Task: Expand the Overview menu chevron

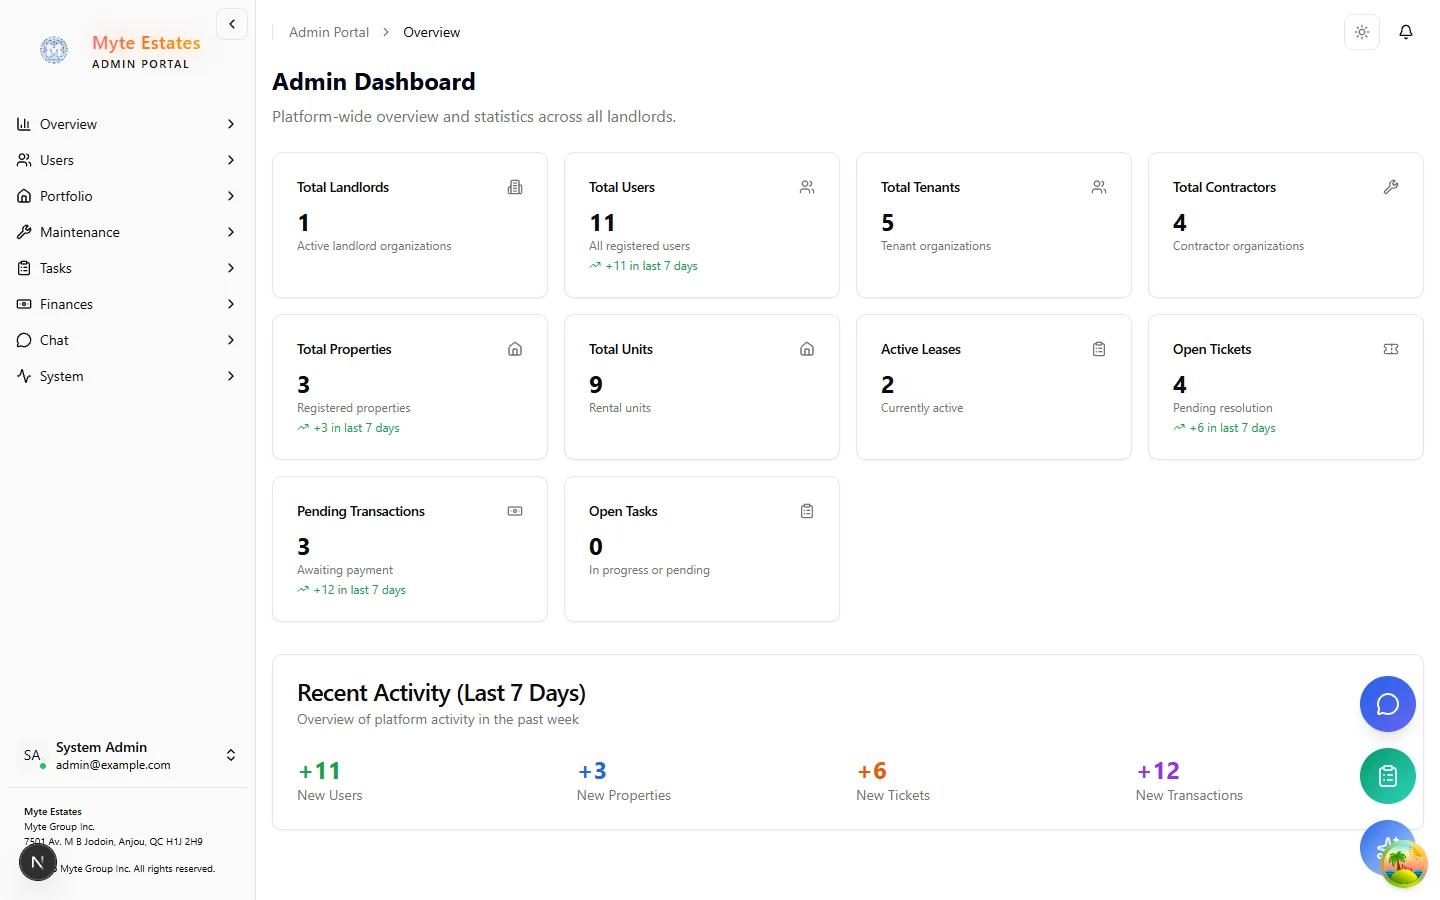Action: pyautogui.click(x=231, y=124)
